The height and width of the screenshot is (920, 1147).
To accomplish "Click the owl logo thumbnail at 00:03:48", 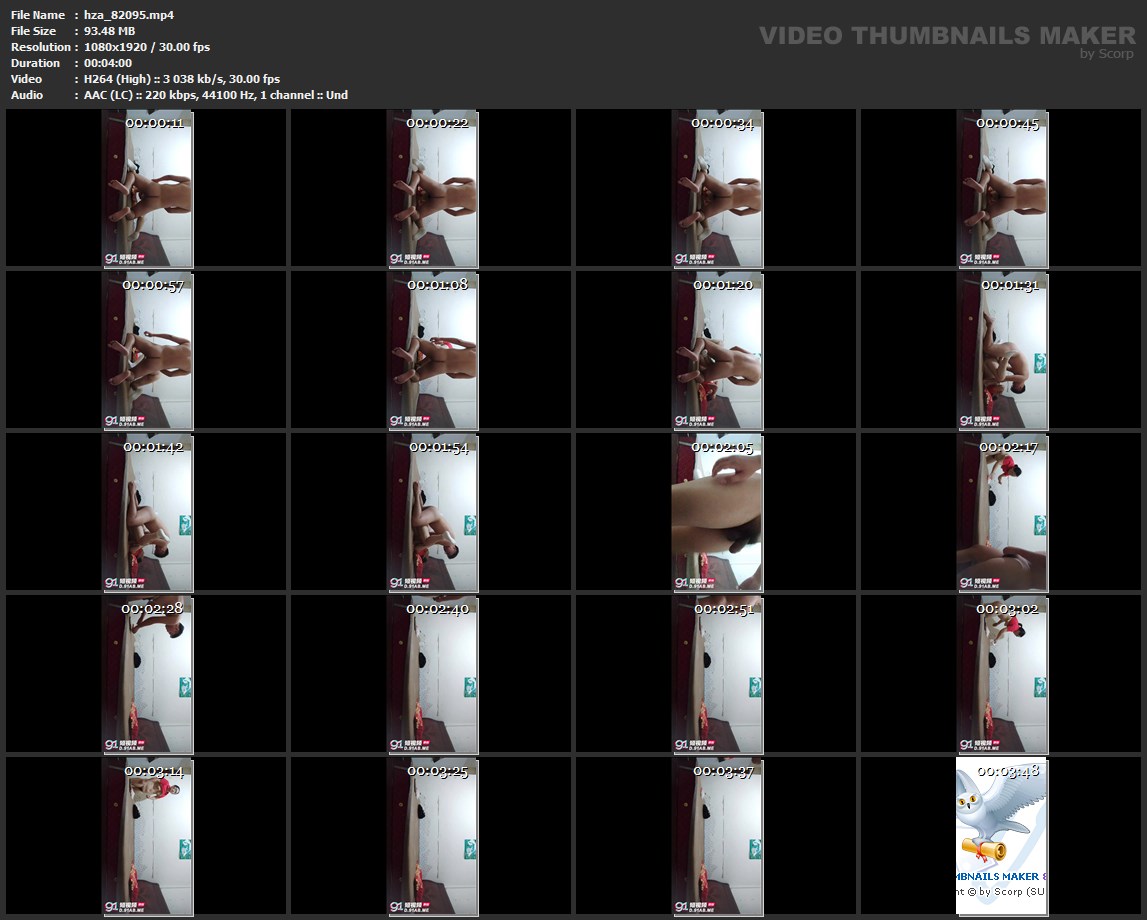I will (x=1002, y=837).
